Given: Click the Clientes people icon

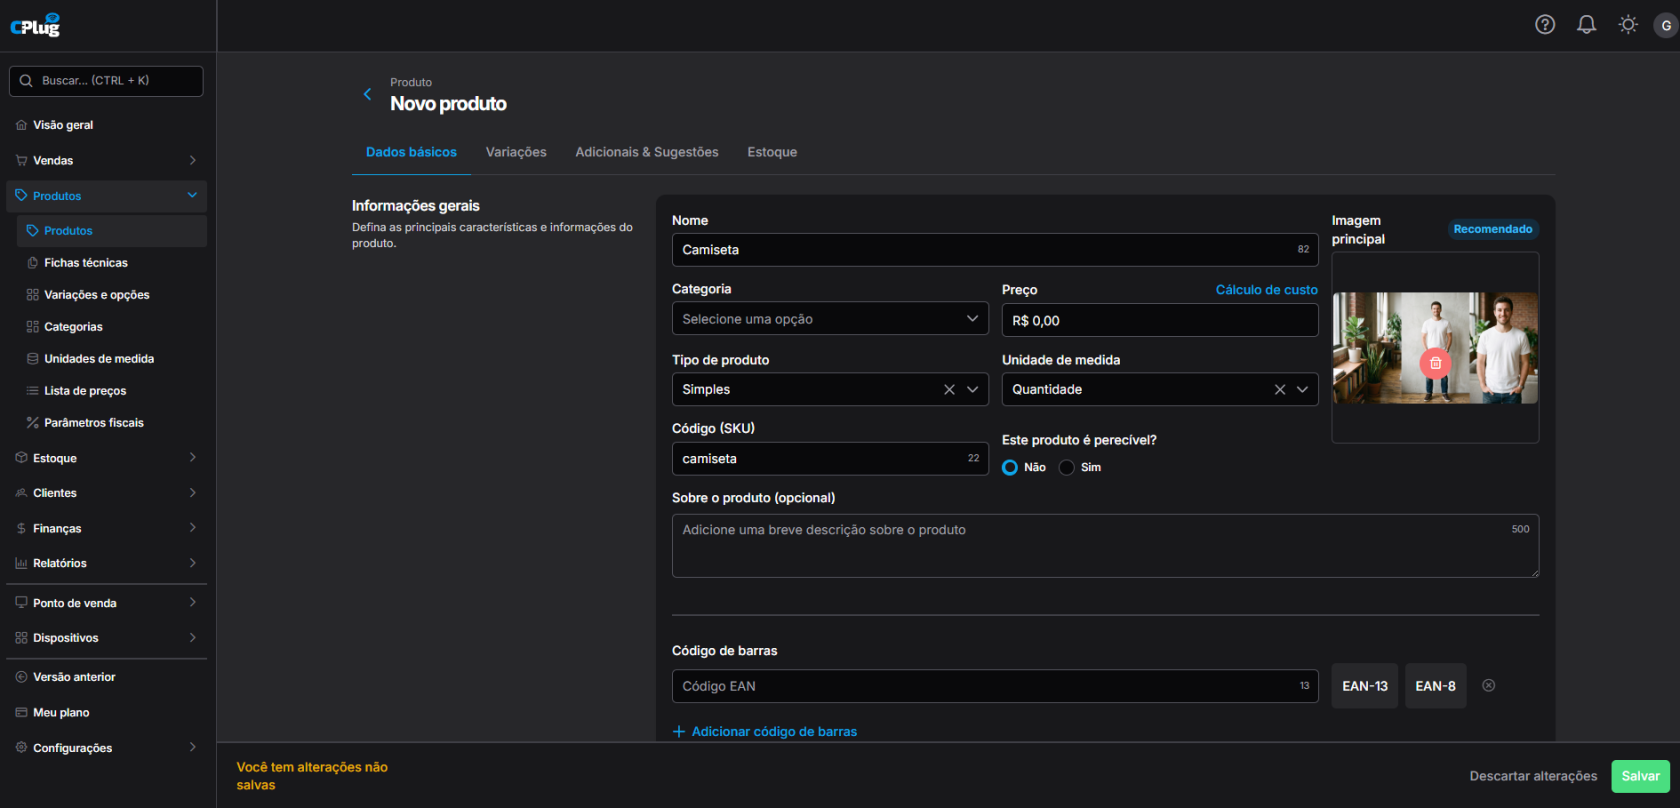Looking at the screenshot, I should (22, 493).
